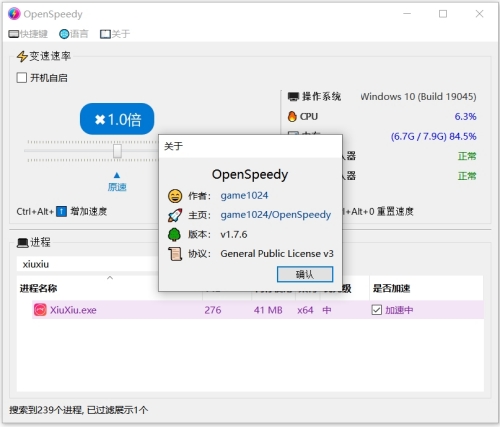The width and height of the screenshot is (500, 427).
Task: Maximize the OpenSpeedy window
Action: 443,14
